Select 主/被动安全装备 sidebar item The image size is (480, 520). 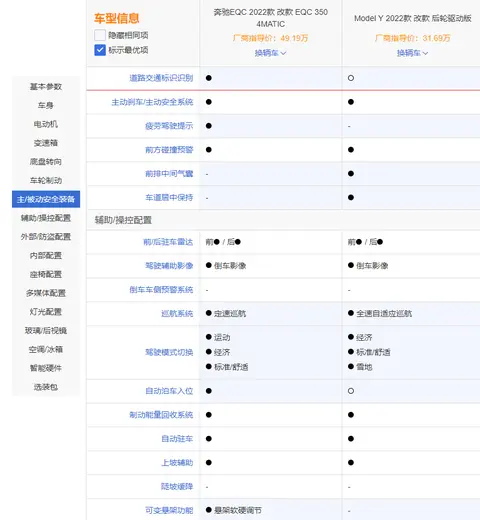pyautogui.click(x=46, y=199)
